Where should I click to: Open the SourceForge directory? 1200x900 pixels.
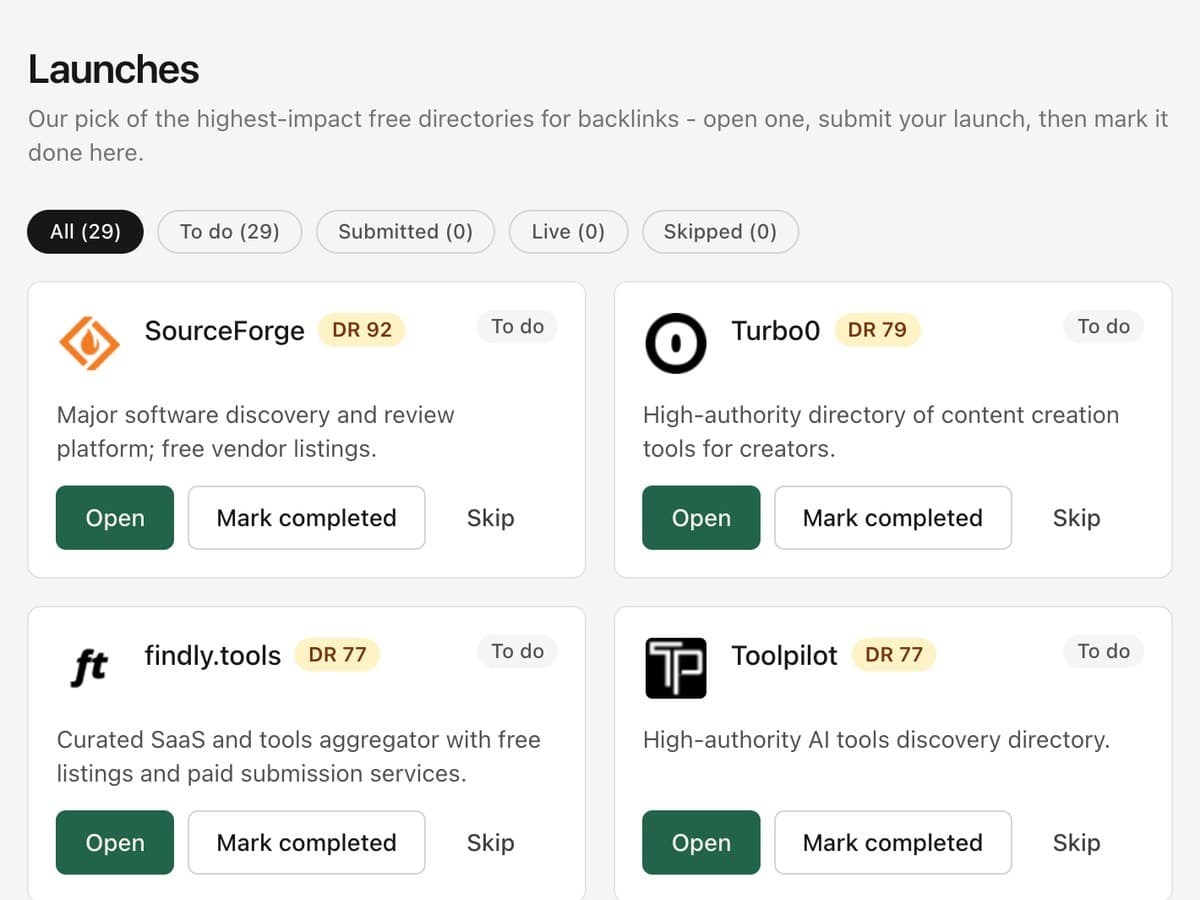[x=115, y=518]
